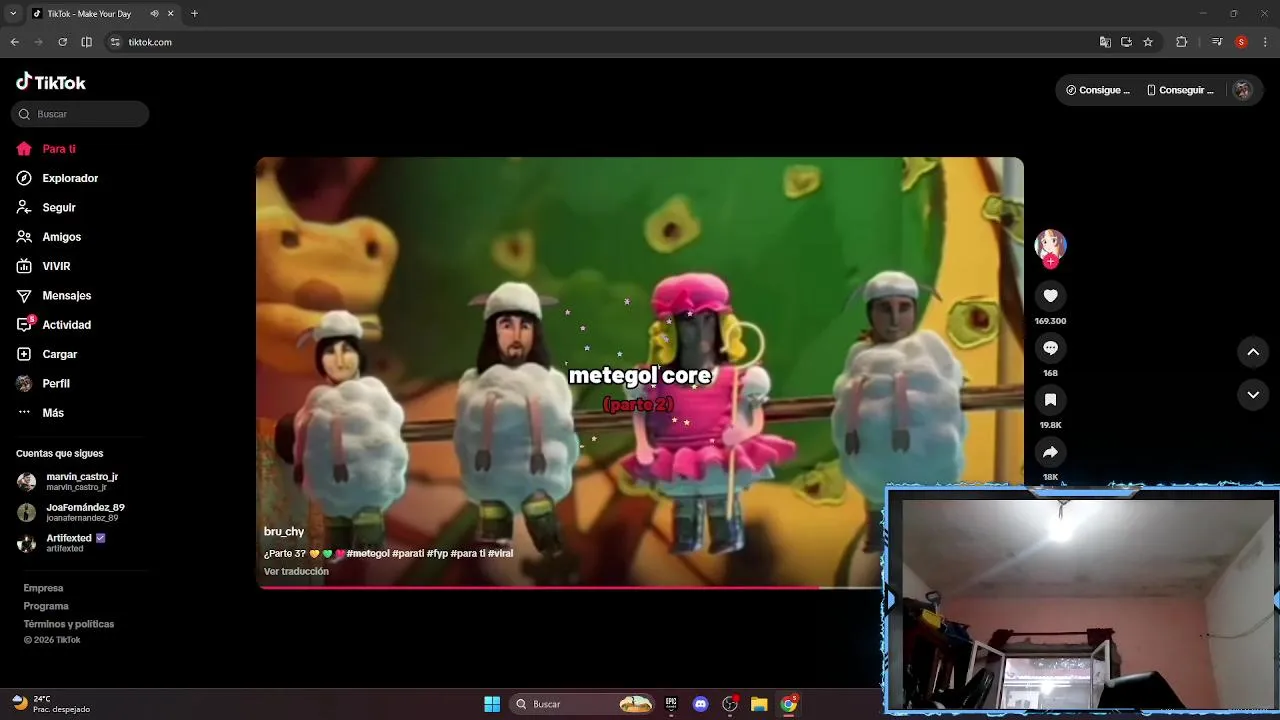Screen dimensions: 1280x720
Task: Bookmark this page with the star
Action: [x=1148, y=42]
